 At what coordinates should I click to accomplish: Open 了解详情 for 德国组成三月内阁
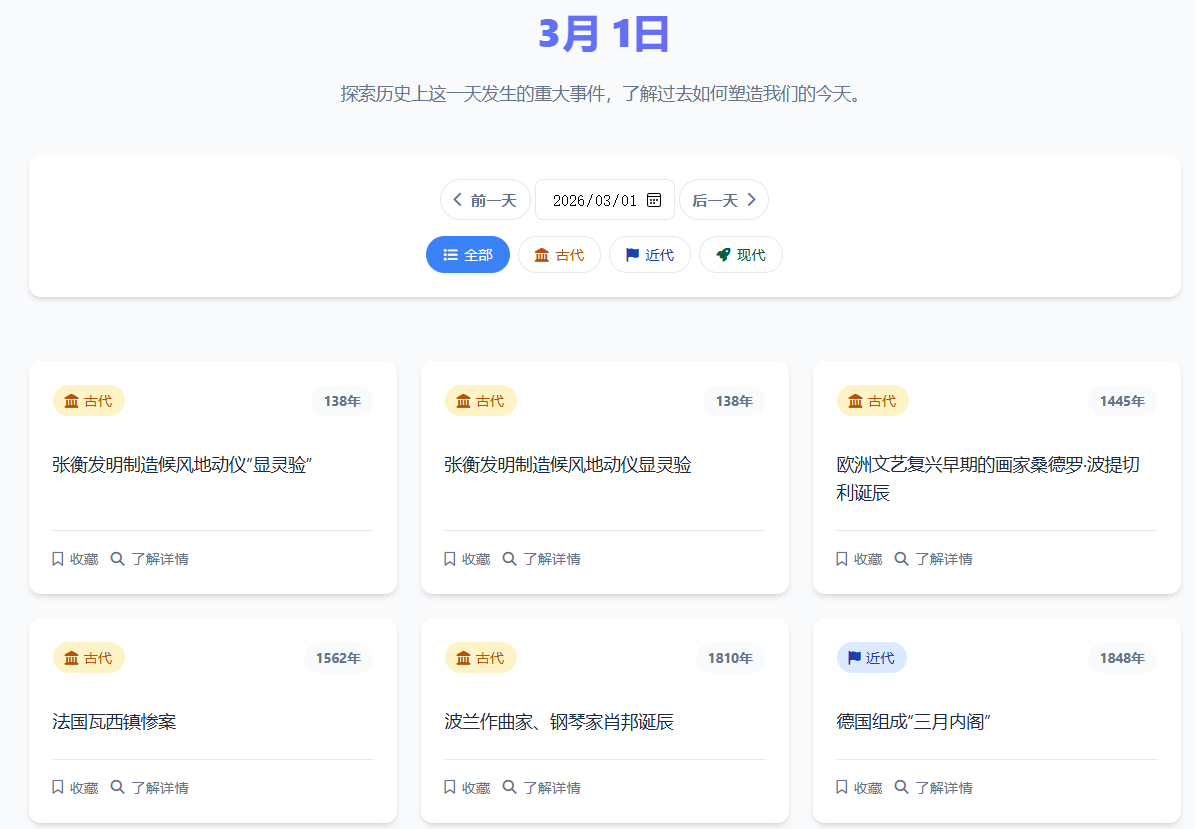(933, 788)
